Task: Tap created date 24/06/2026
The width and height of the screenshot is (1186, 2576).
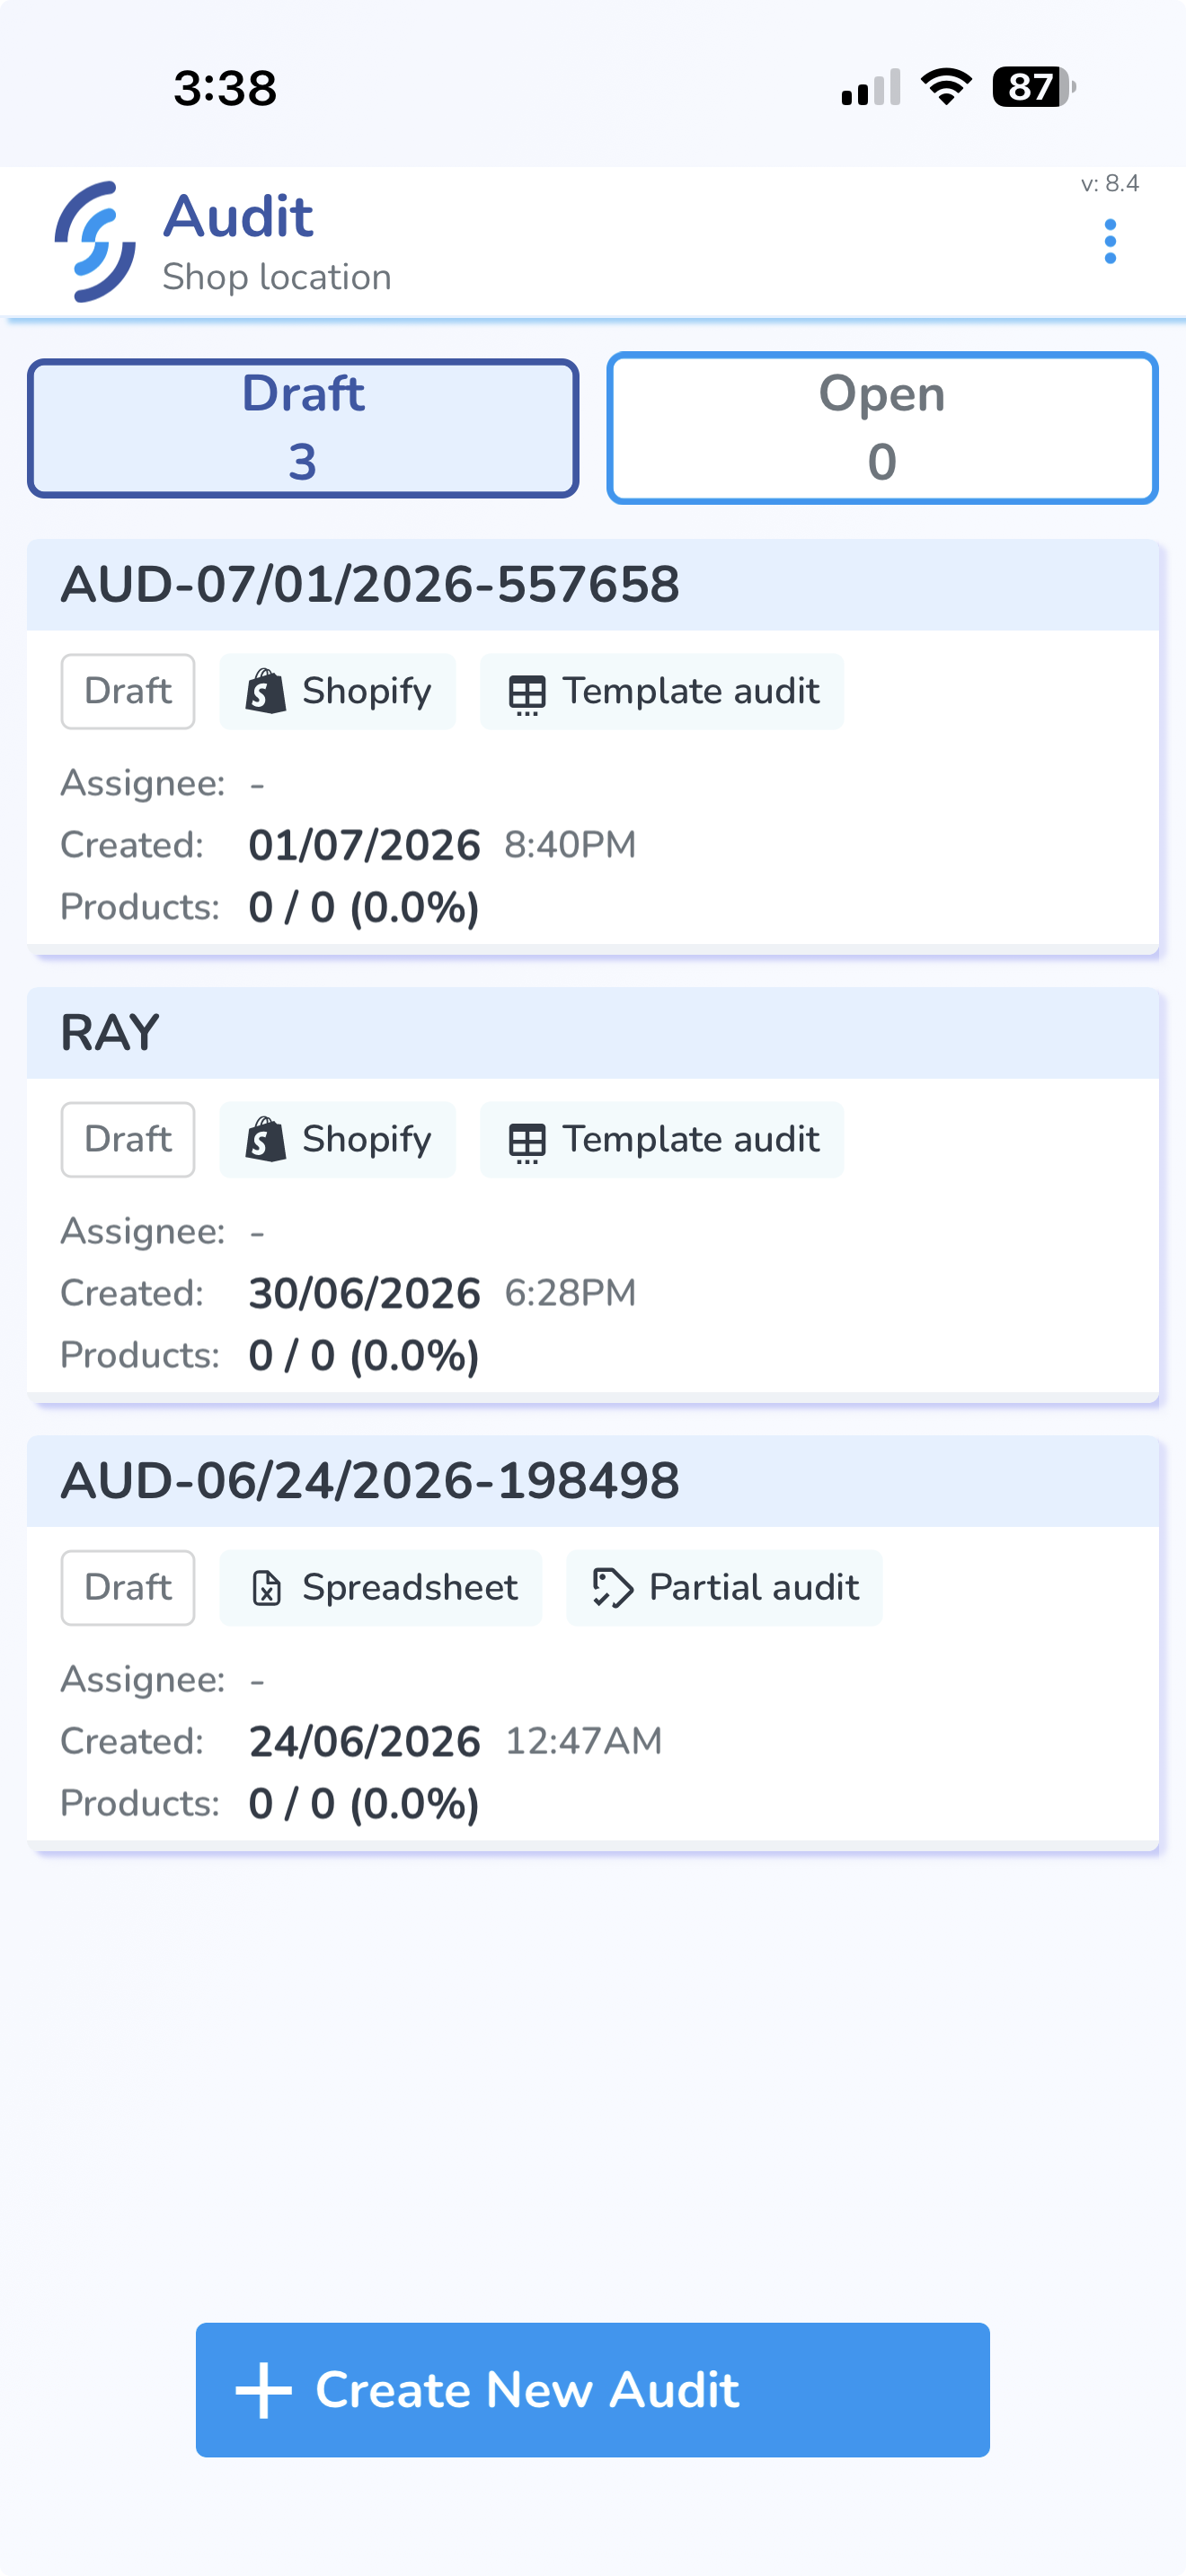Action: click(364, 1741)
